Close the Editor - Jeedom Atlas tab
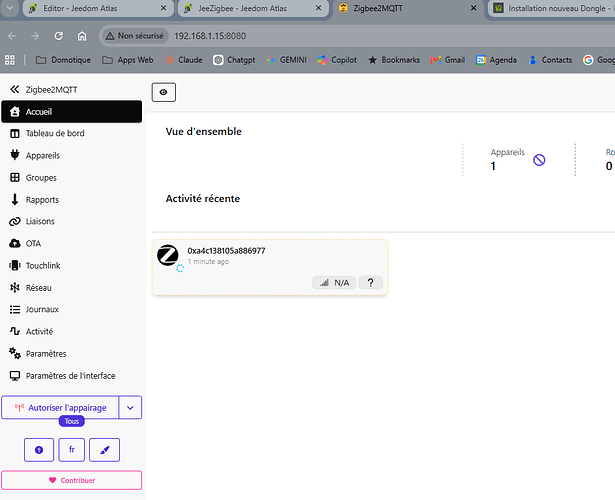This screenshot has width=615, height=500. [x=164, y=8]
